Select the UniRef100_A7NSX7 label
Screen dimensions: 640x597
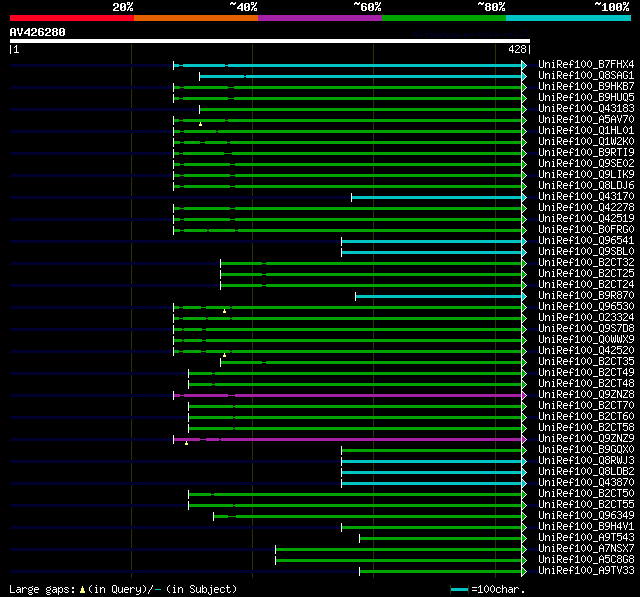[586, 549]
